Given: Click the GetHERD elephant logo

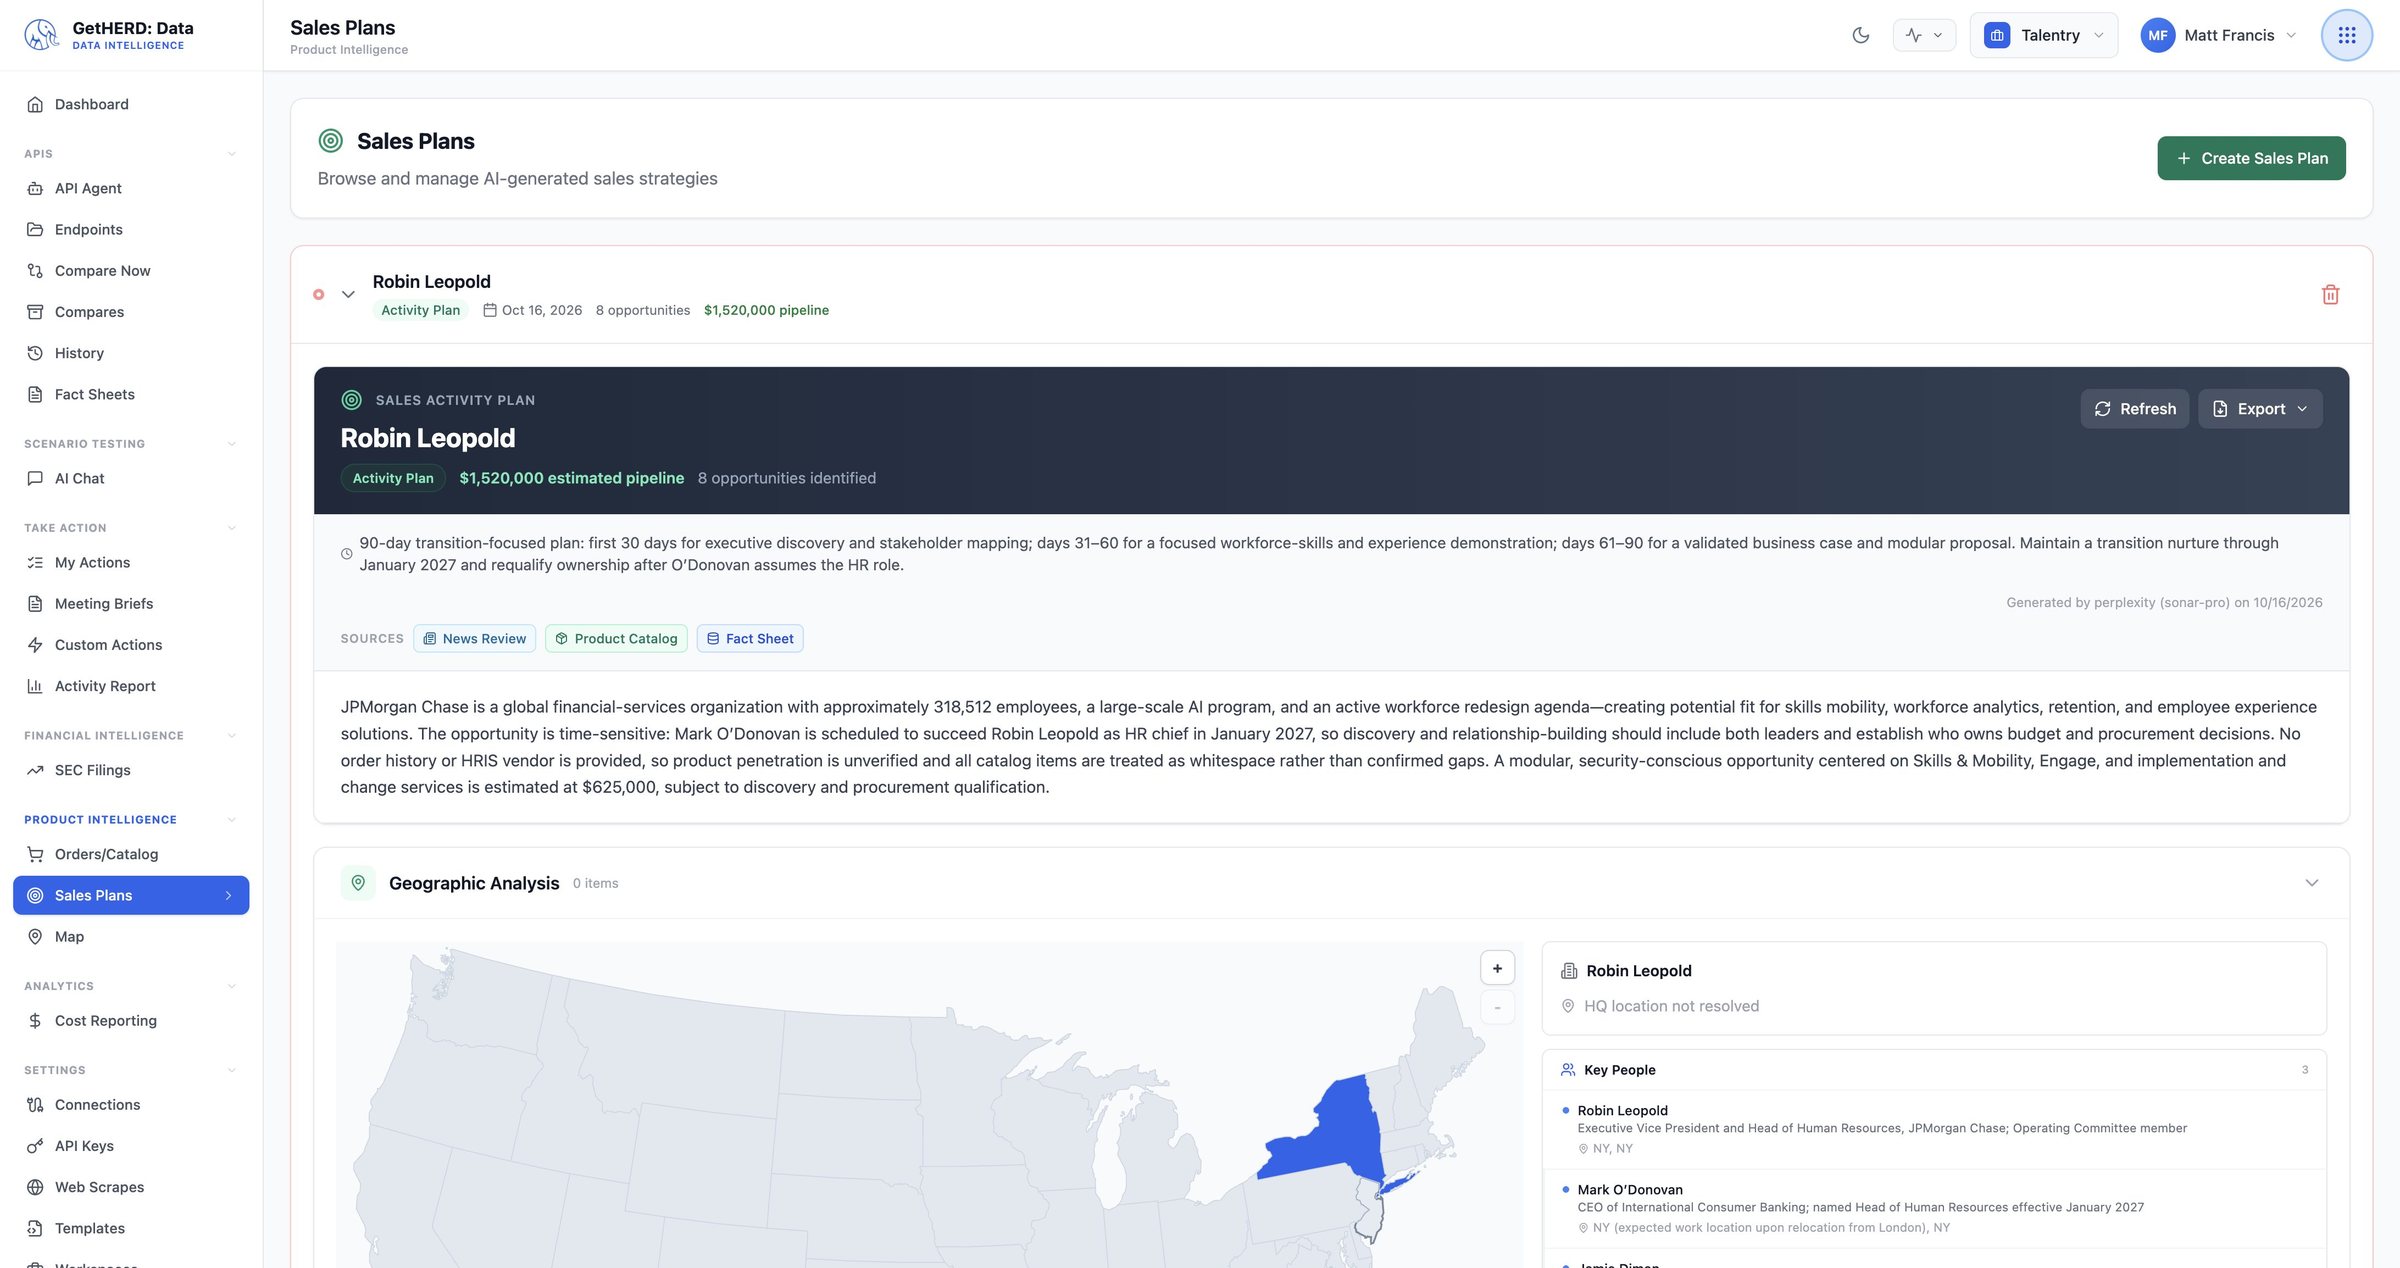Looking at the screenshot, I should 41,35.
